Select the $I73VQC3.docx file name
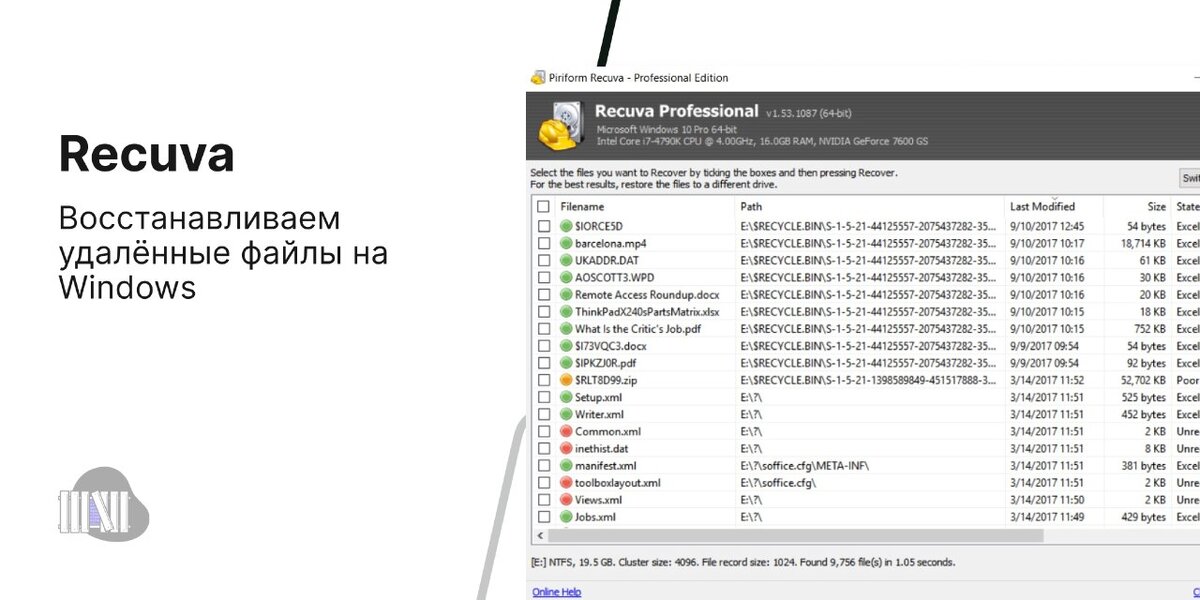Image resolution: width=1200 pixels, height=600 pixels. point(610,346)
